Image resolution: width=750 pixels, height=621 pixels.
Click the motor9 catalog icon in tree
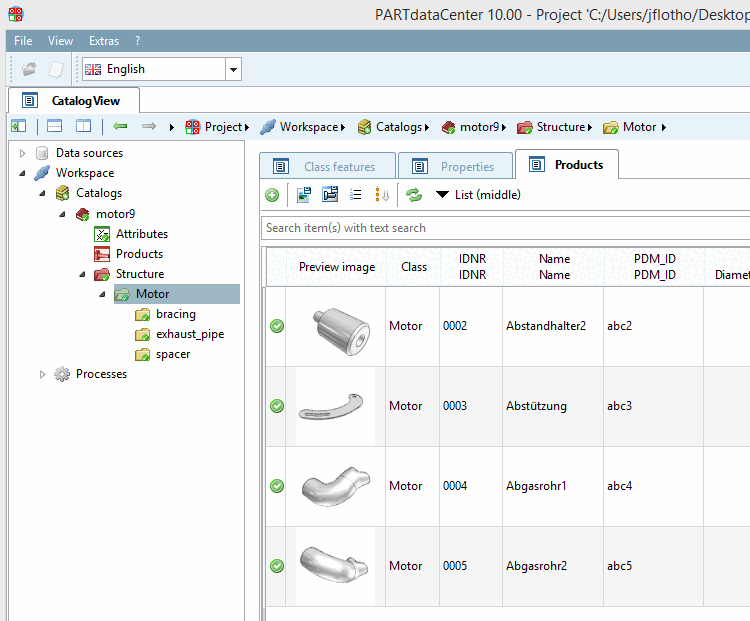coord(82,214)
